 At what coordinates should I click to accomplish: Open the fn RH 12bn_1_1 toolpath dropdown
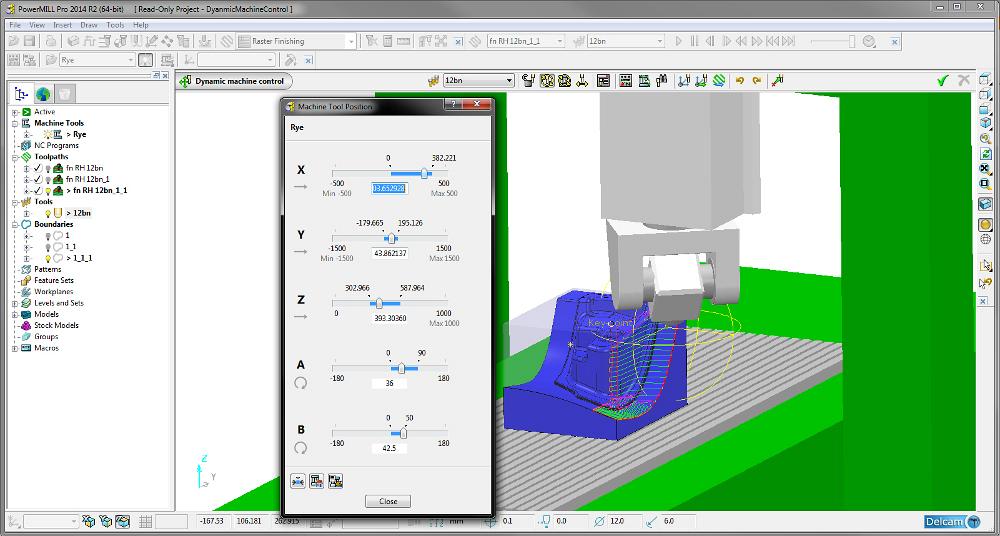coord(560,41)
